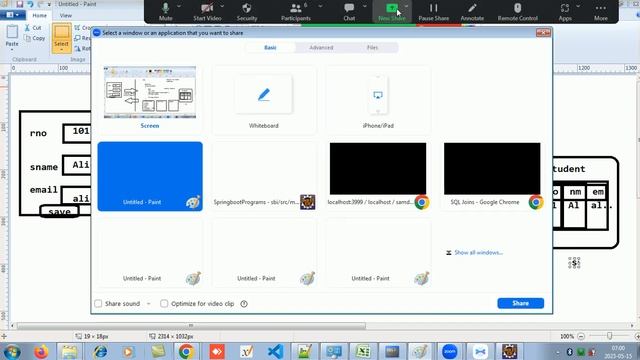Enable Optimize for video clip checkbox
640x360 pixels.
[164, 303]
